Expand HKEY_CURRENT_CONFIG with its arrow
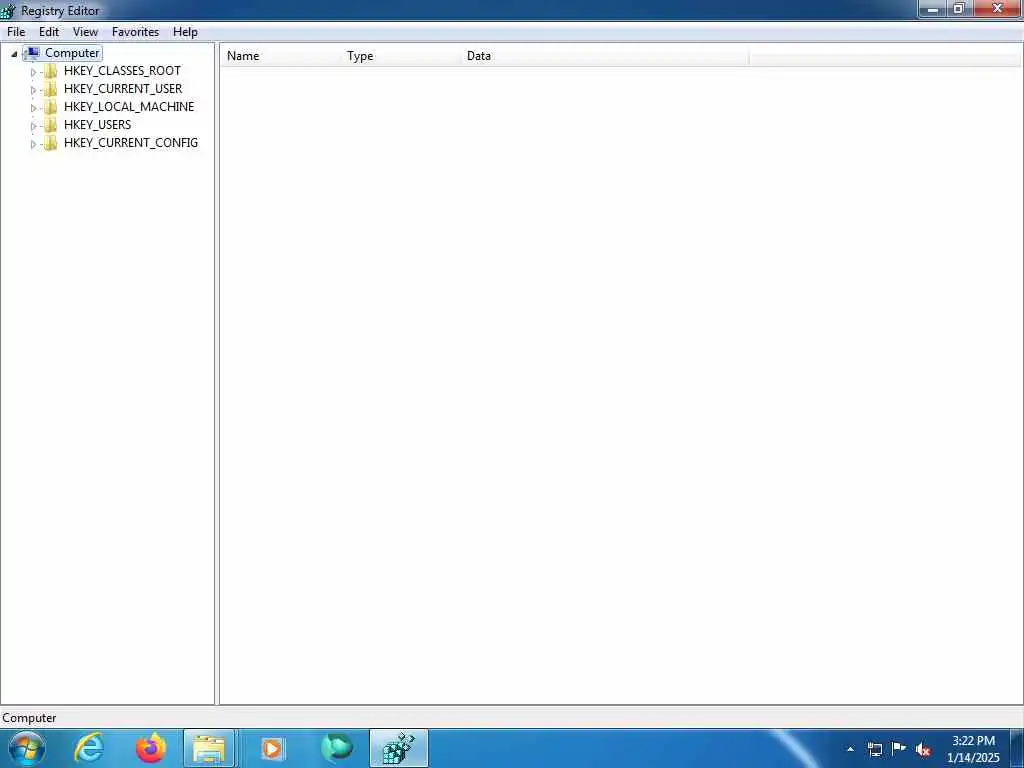The width and height of the screenshot is (1024, 768). 33,144
